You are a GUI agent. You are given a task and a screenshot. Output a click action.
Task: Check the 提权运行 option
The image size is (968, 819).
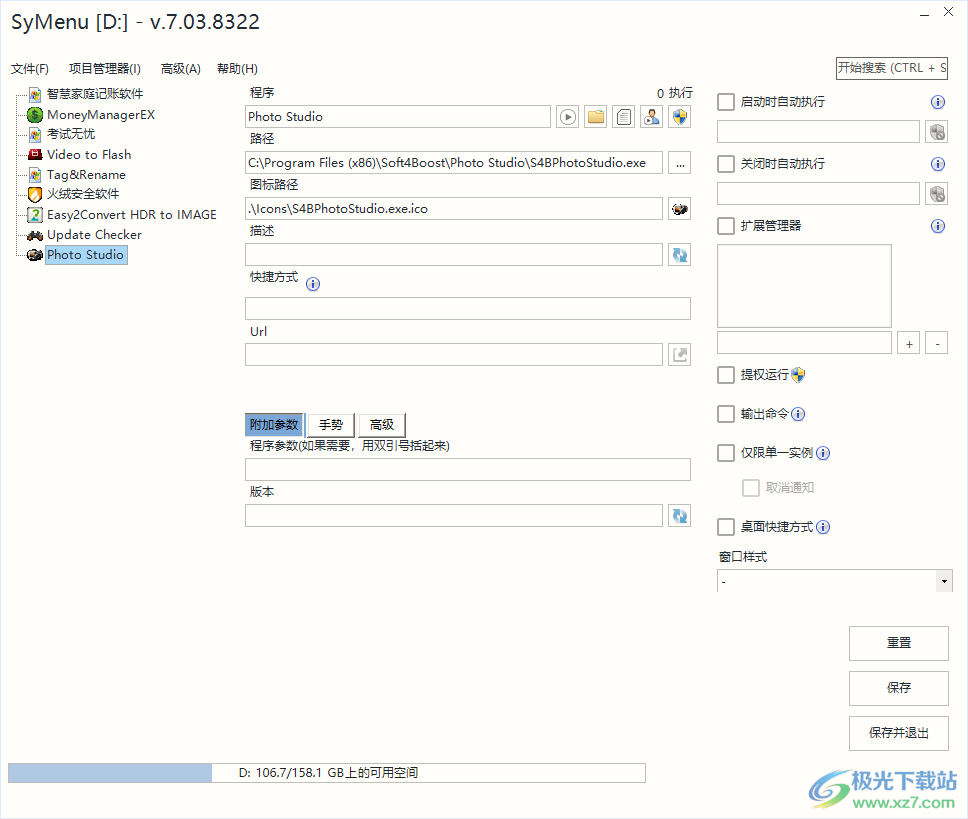click(x=726, y=375)
